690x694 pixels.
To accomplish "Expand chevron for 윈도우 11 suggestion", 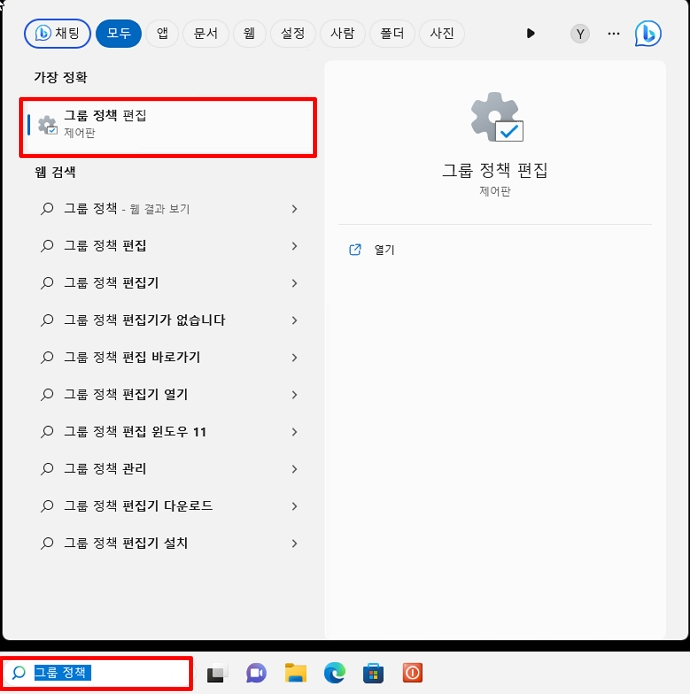I will [x=294, y=432].
